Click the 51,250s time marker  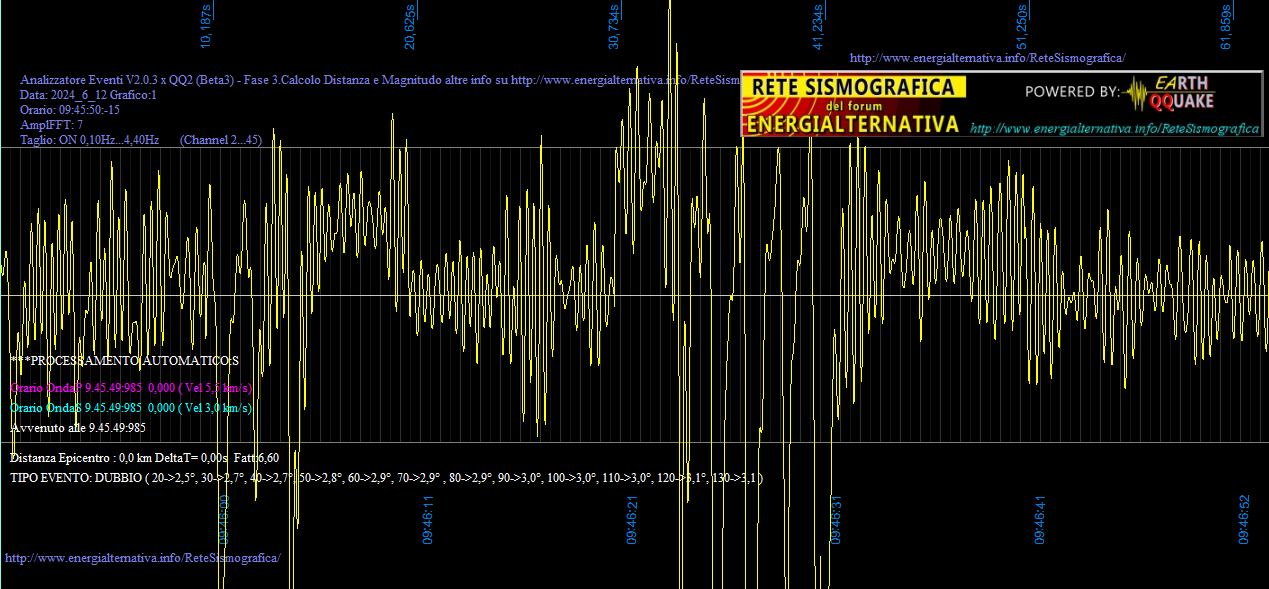(1022, 25)
